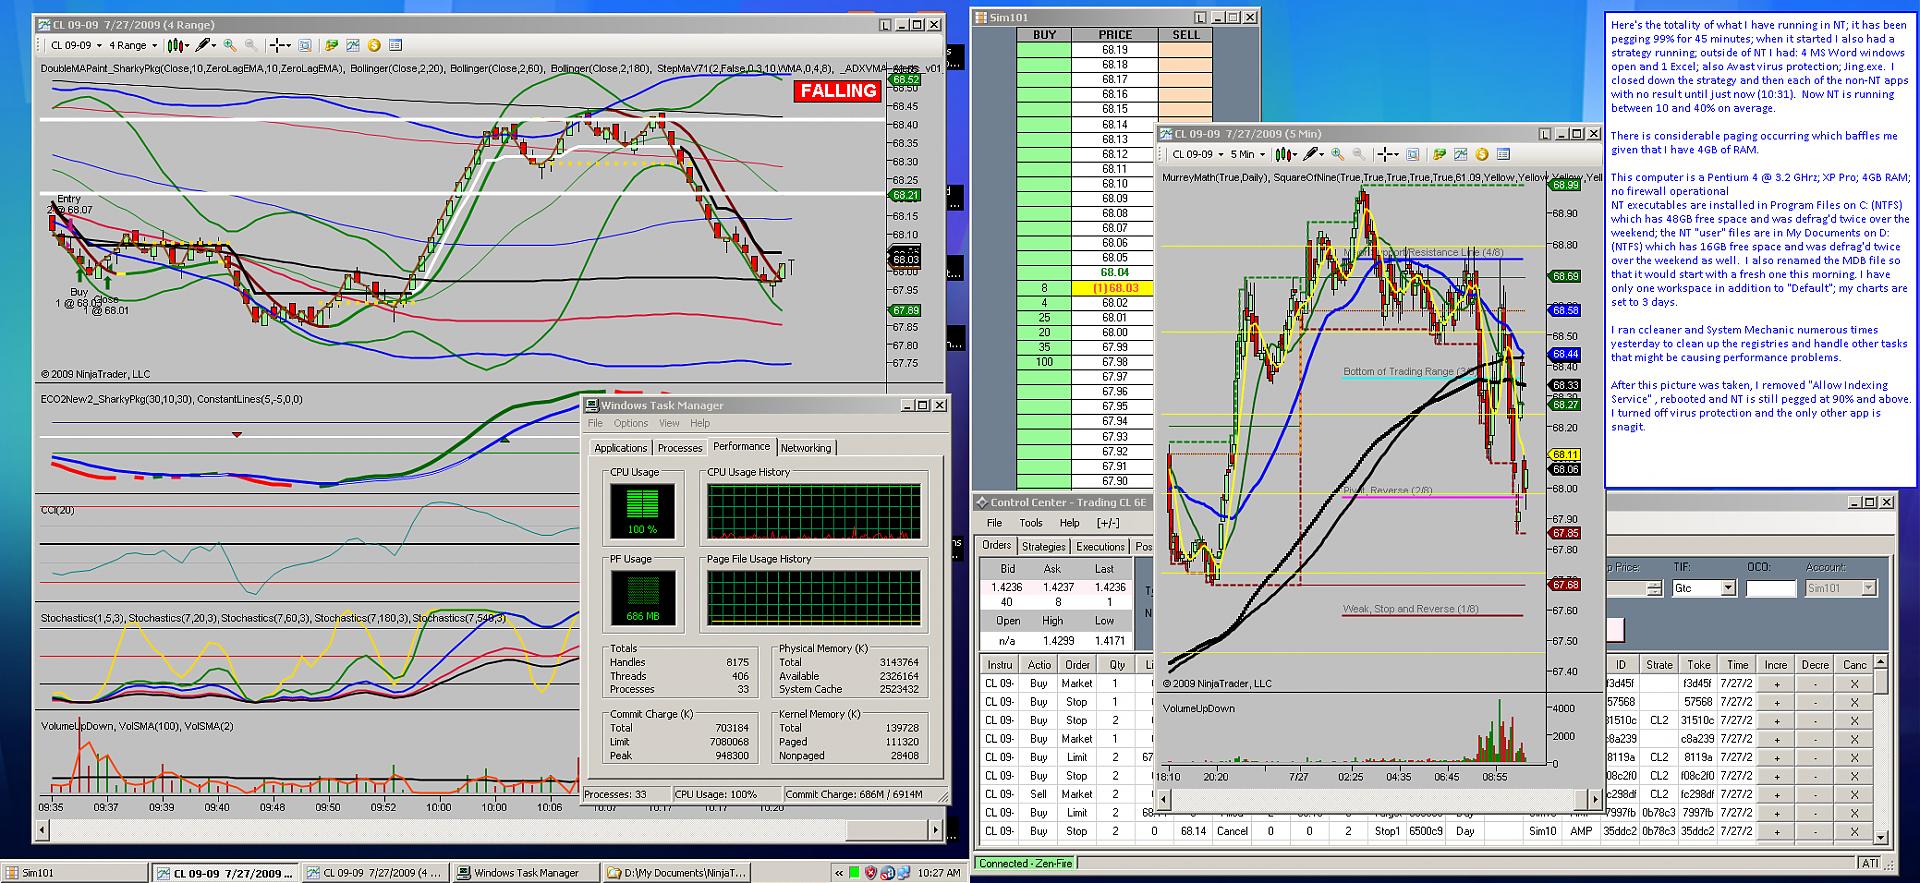Open the File menu in Control Center
Image resolution: width=1920 pixels, height=883 pixels.
point(994,523)
